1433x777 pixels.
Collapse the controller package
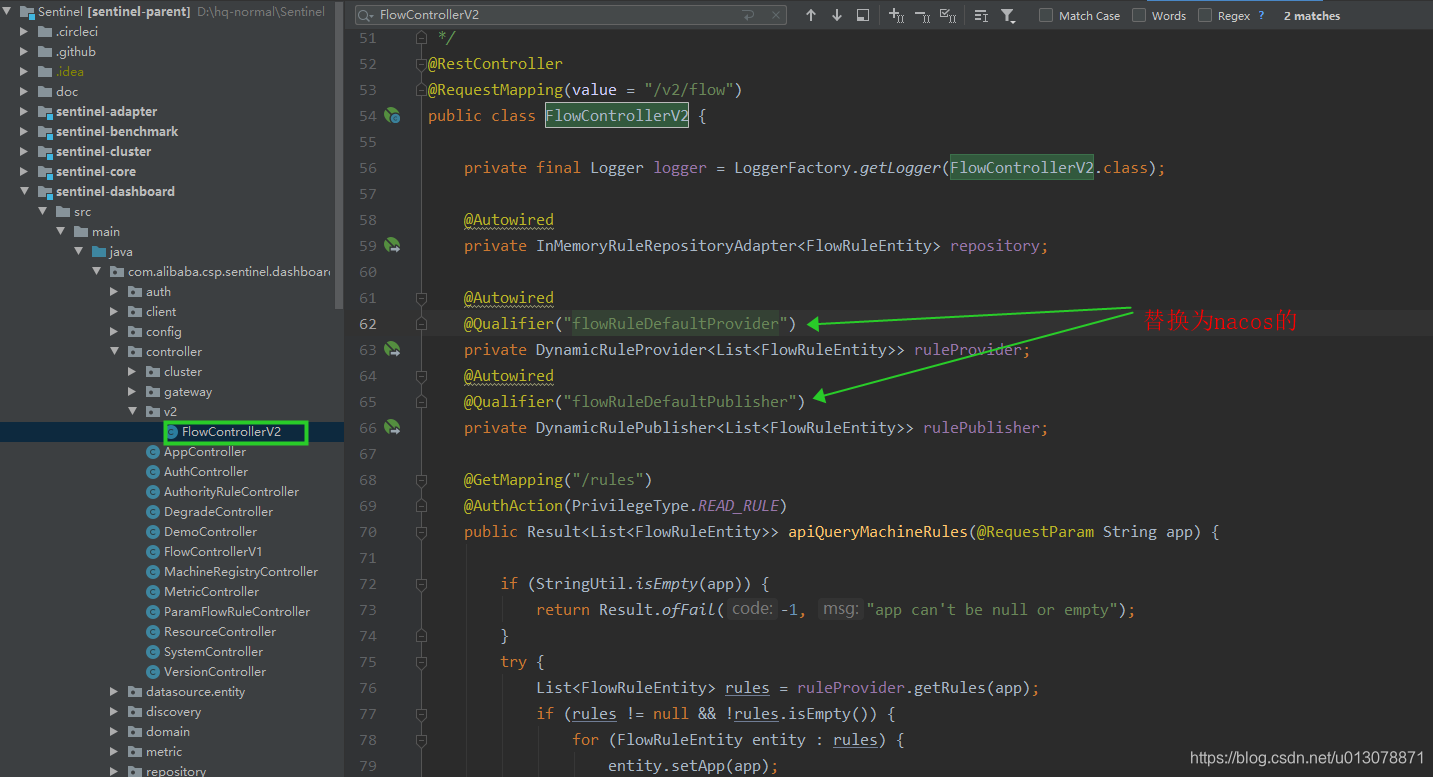pyautogui.click(x=115, y=351)
